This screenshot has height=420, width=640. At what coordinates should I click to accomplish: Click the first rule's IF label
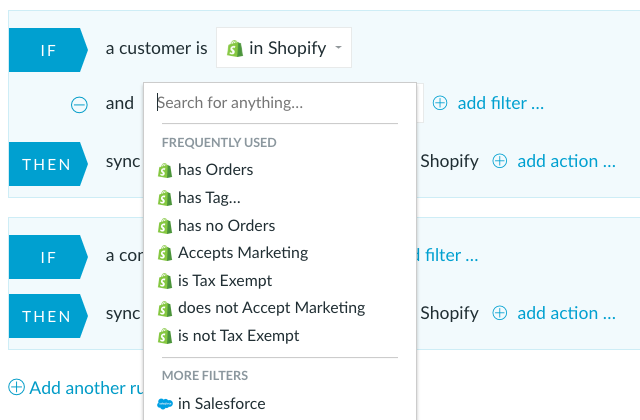point(48,50)
